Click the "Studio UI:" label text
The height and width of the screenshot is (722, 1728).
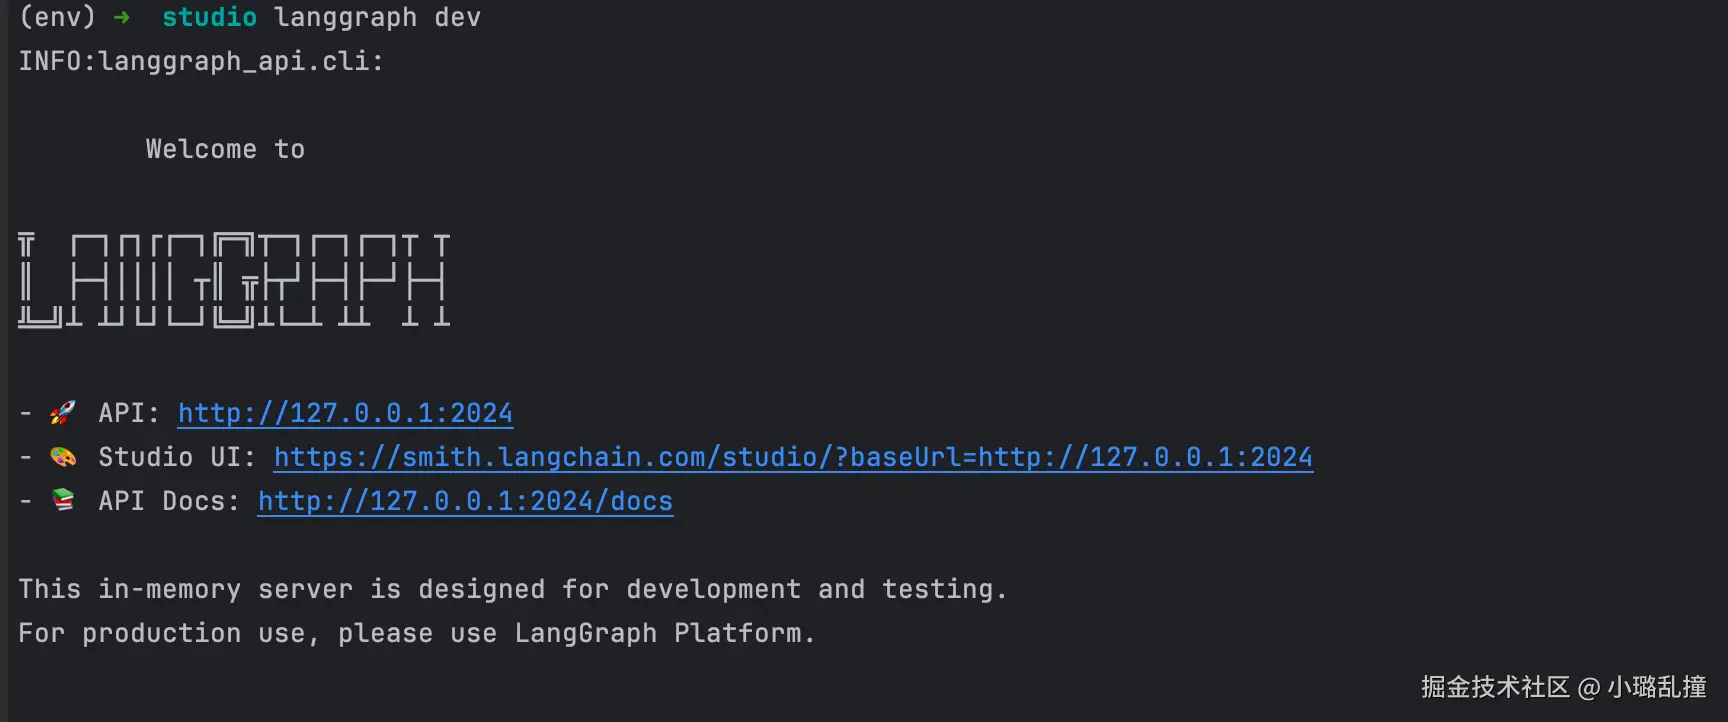click(x=177, y=457)
